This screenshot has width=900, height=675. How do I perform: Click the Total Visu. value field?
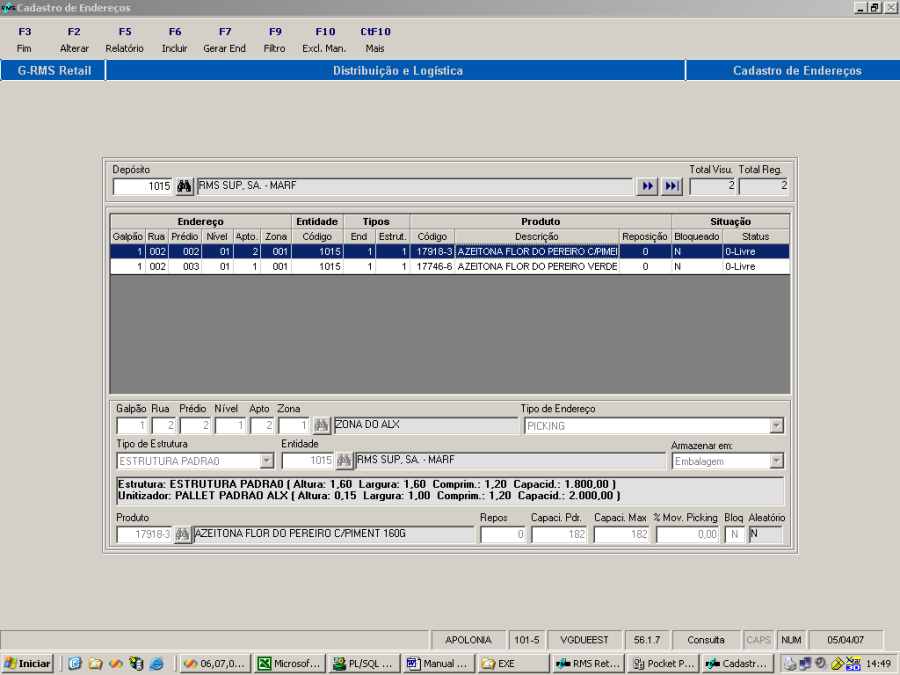(712, 186)
